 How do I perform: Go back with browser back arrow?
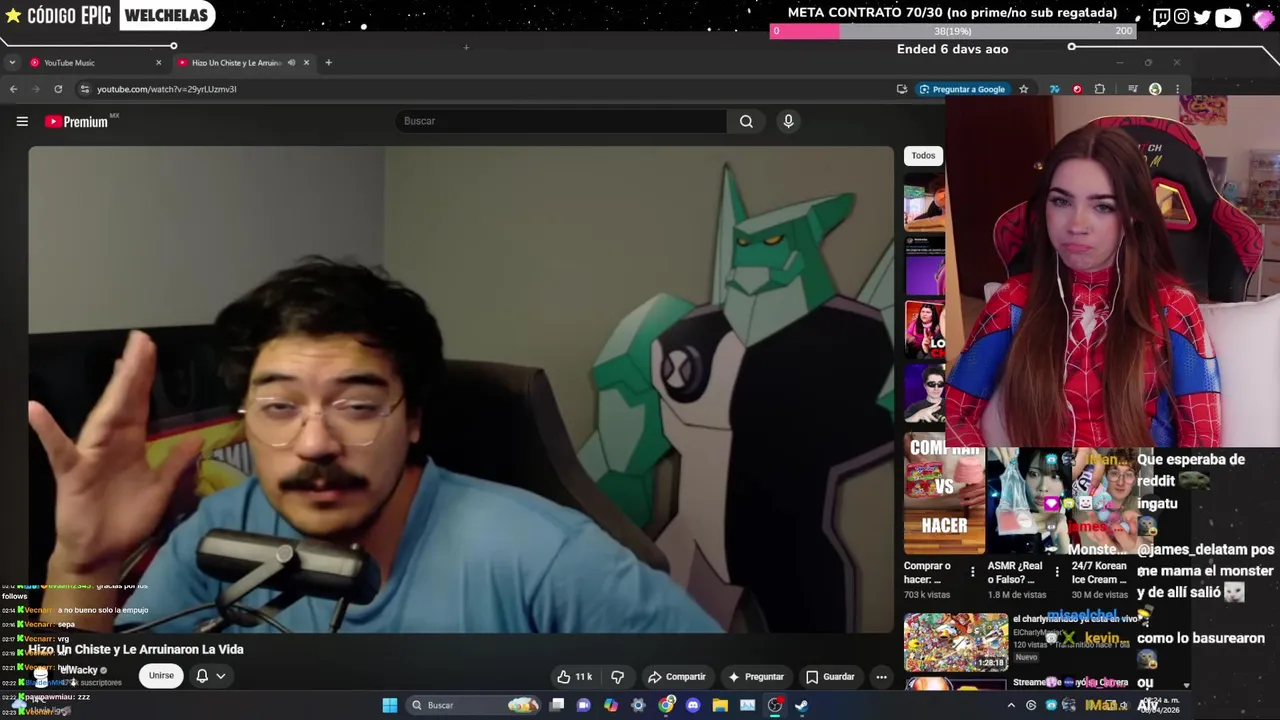(x=13, y=89)
